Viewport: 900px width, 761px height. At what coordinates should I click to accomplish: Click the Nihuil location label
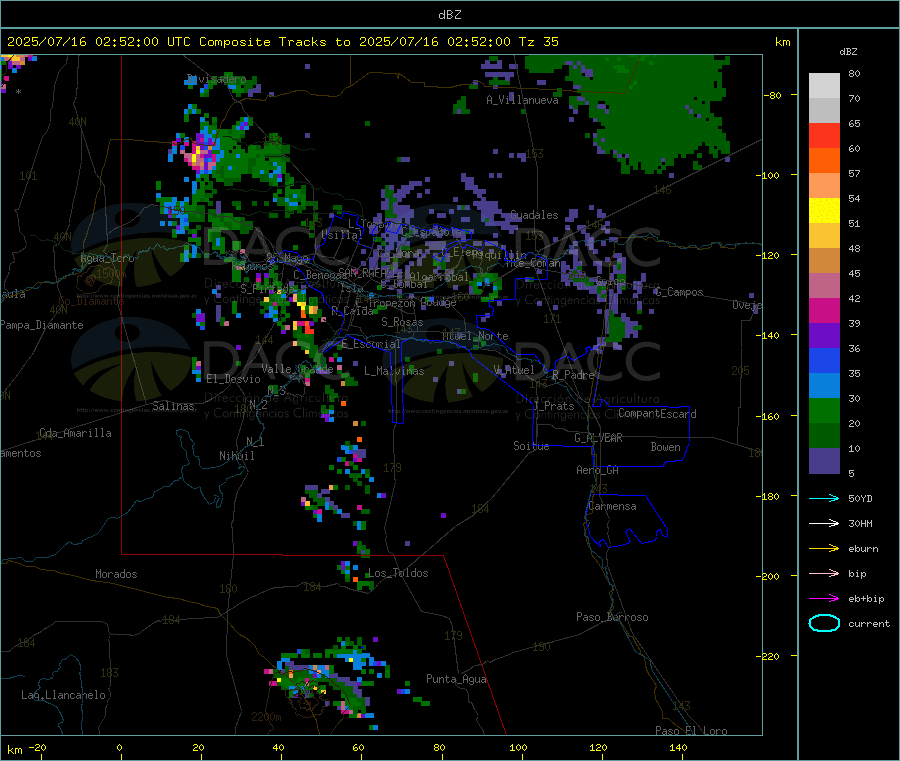tap(236, 456)
